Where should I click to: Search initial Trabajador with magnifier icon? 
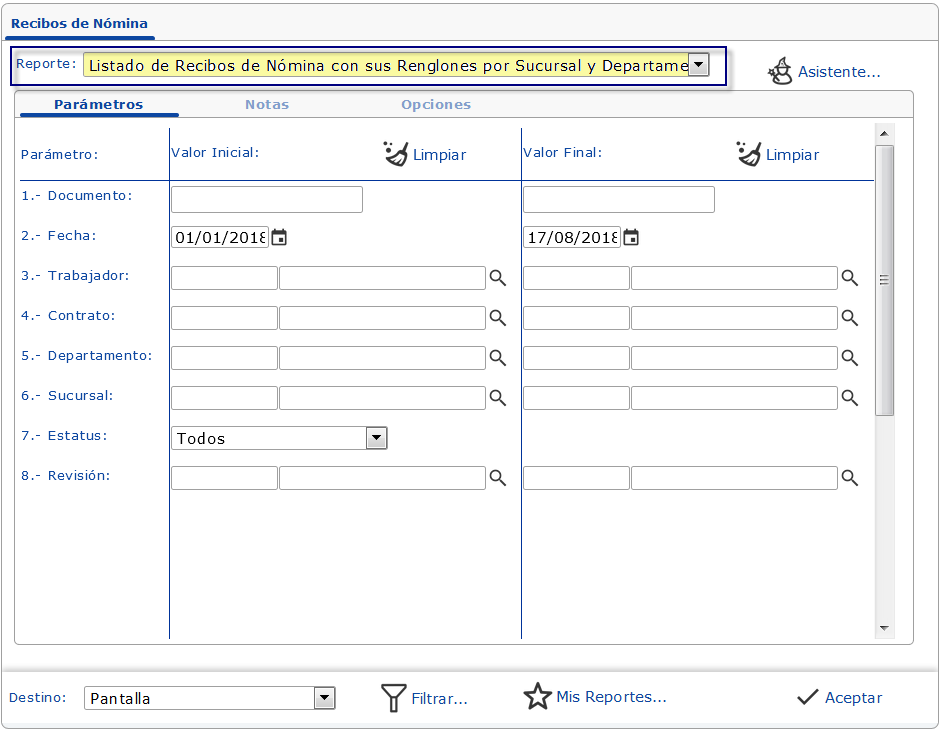point(498,278)
